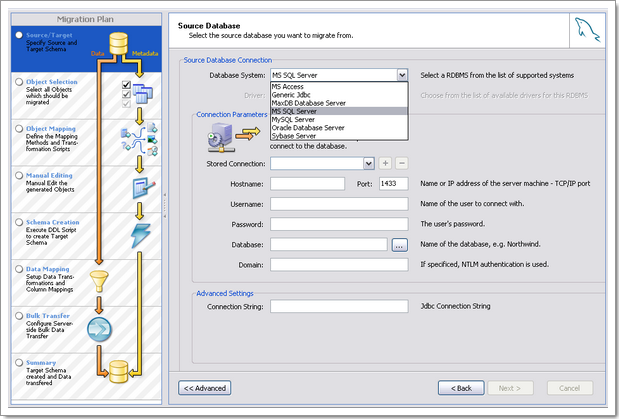Click the Object Selection step title

[x=52, y=82]
